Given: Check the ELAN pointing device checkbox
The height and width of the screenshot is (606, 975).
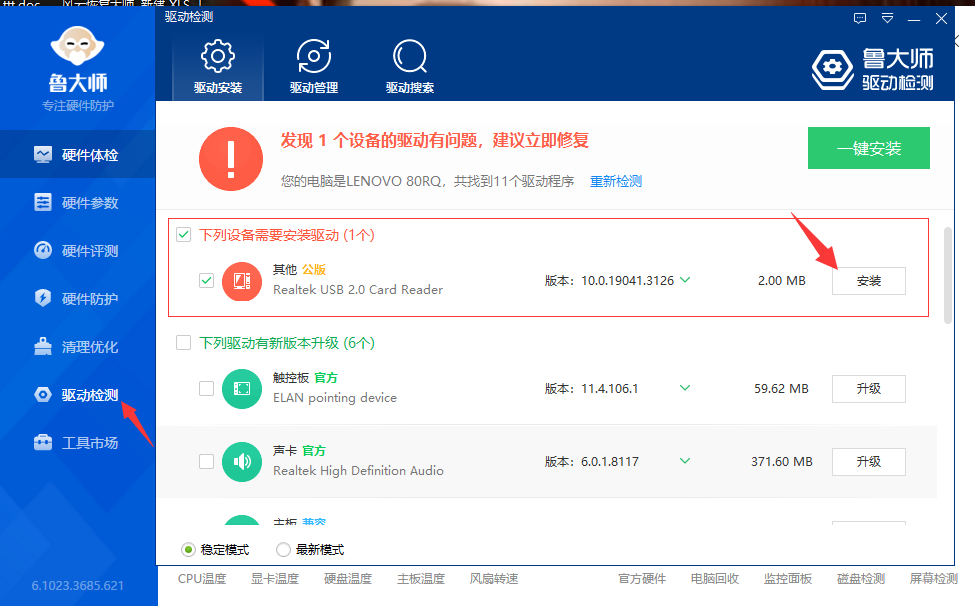Looking at the screenshot, I should (x=206, y=388).
